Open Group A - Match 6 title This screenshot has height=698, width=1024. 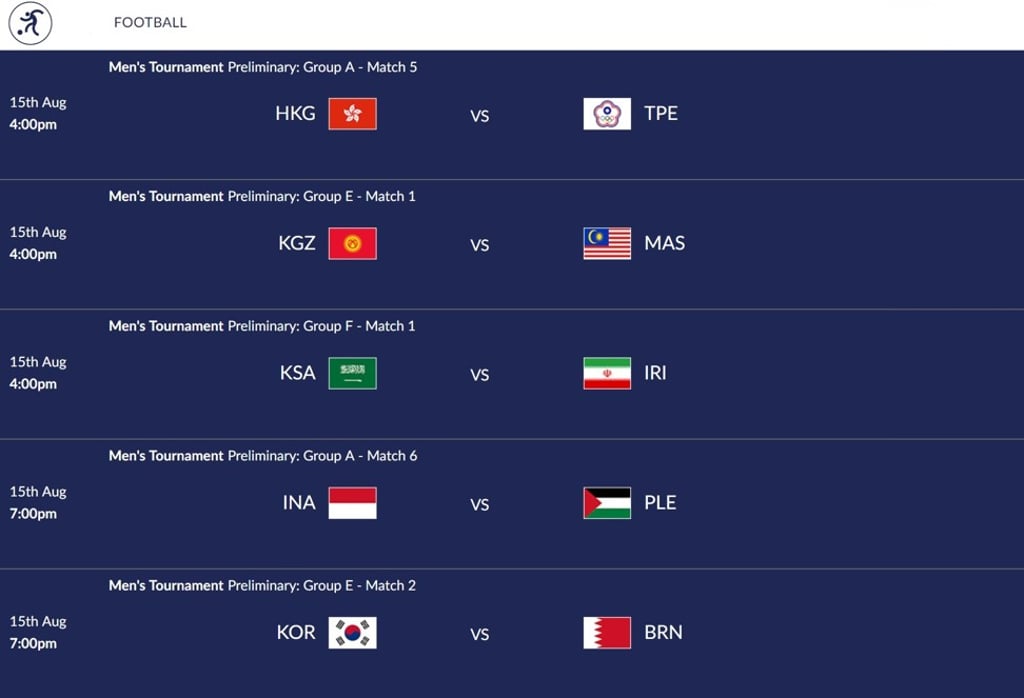[263, 456]
